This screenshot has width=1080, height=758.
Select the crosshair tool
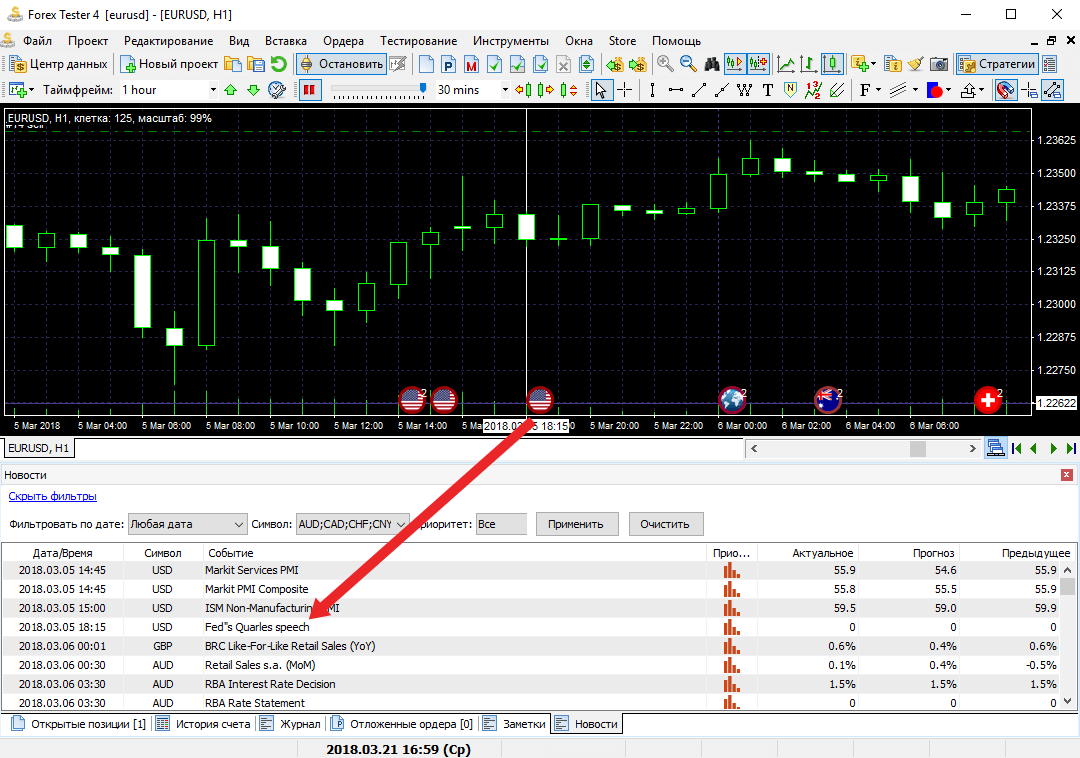pyautogui.click(x=625, y=90)
